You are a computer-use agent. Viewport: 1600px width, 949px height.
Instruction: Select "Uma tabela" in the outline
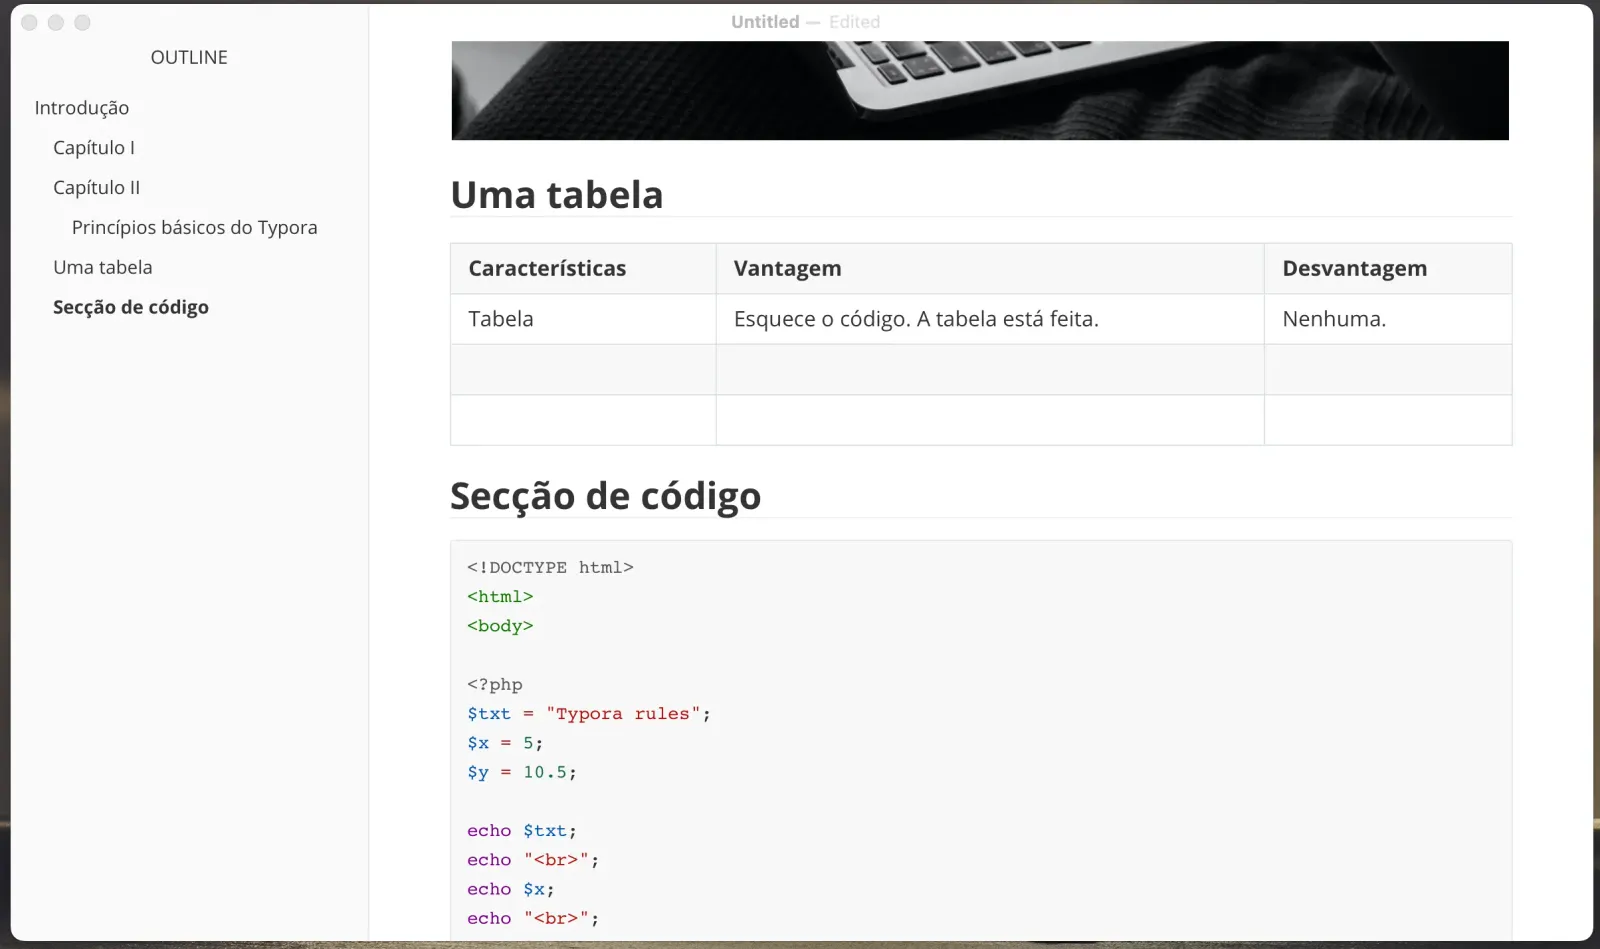point(103,267)
